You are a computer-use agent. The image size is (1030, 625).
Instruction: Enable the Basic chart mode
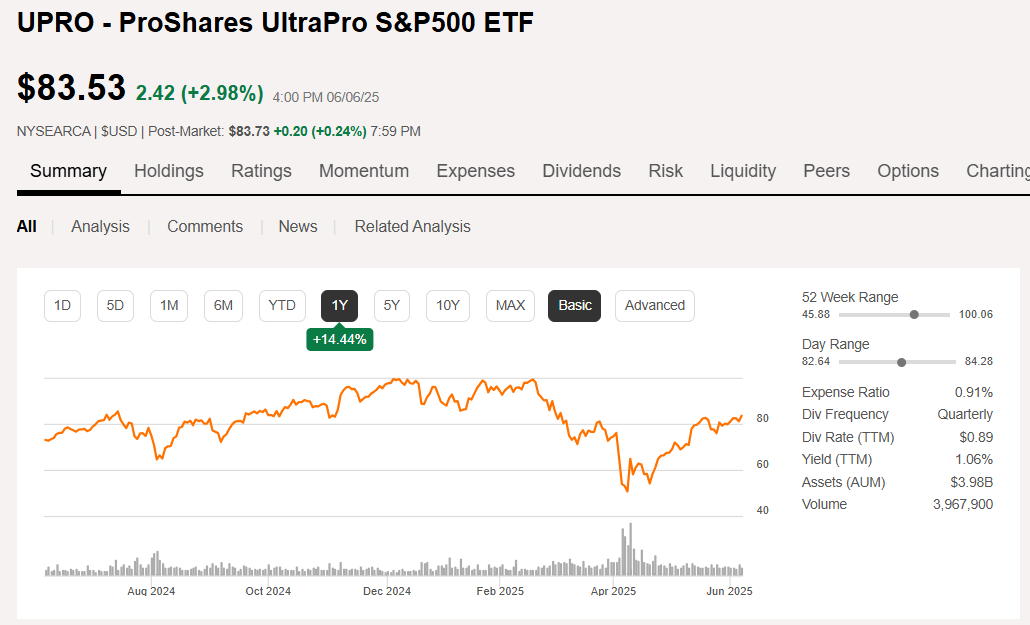tap(574, 306)
